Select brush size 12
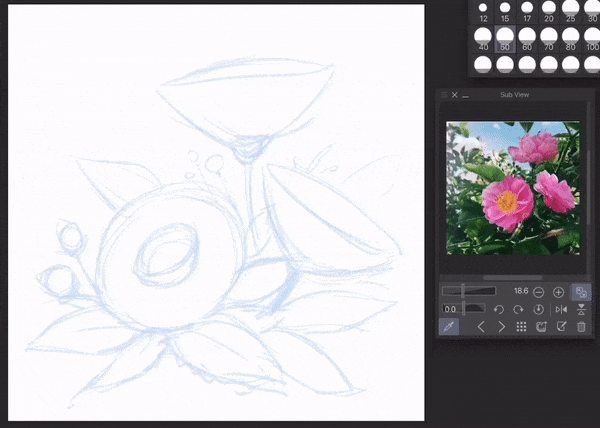This screenshot has height=428, width=600. (x=483, y=11)
